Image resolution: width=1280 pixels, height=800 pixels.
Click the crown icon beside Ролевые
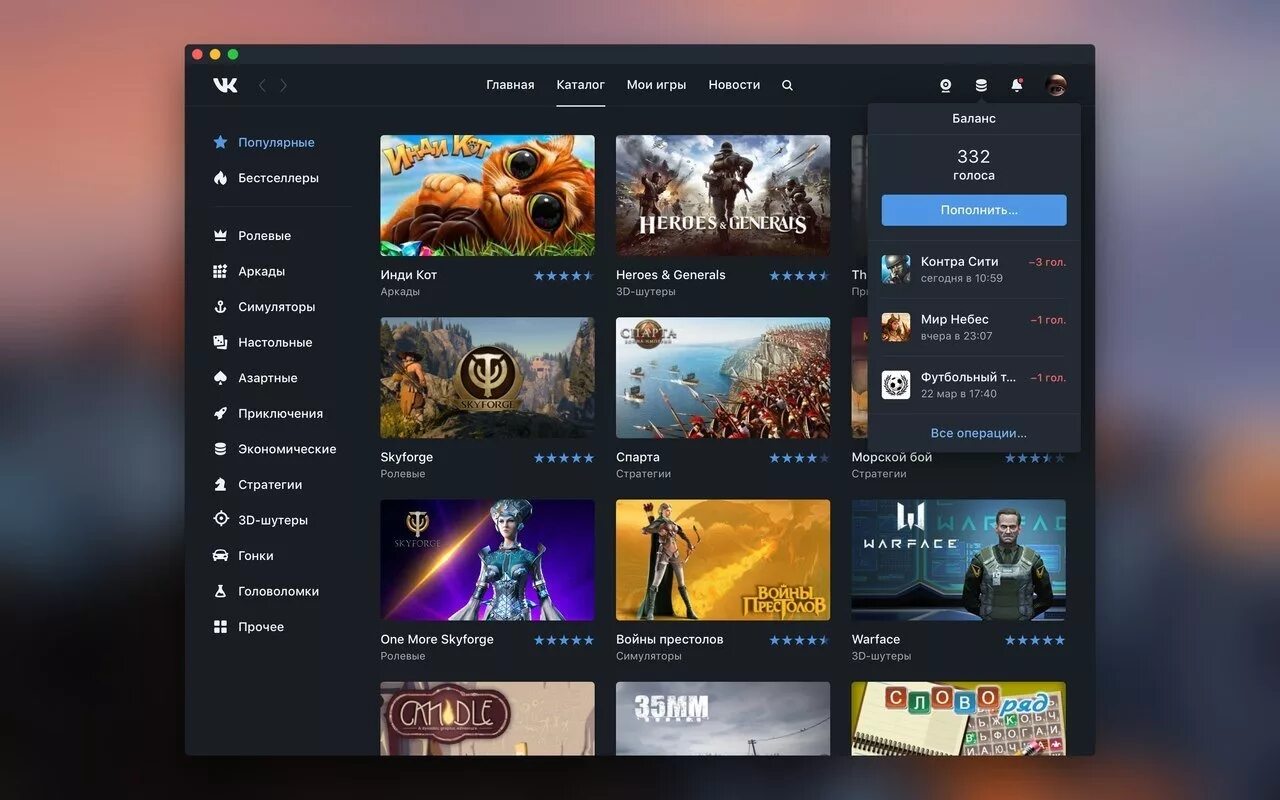(x=220, y=236)
